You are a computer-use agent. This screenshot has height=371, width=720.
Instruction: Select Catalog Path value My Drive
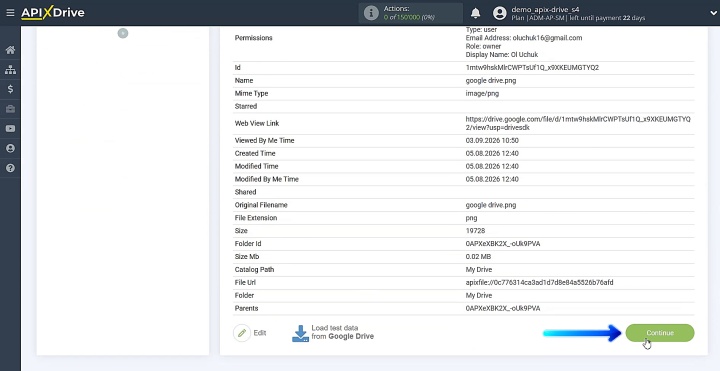coord(478,270)
